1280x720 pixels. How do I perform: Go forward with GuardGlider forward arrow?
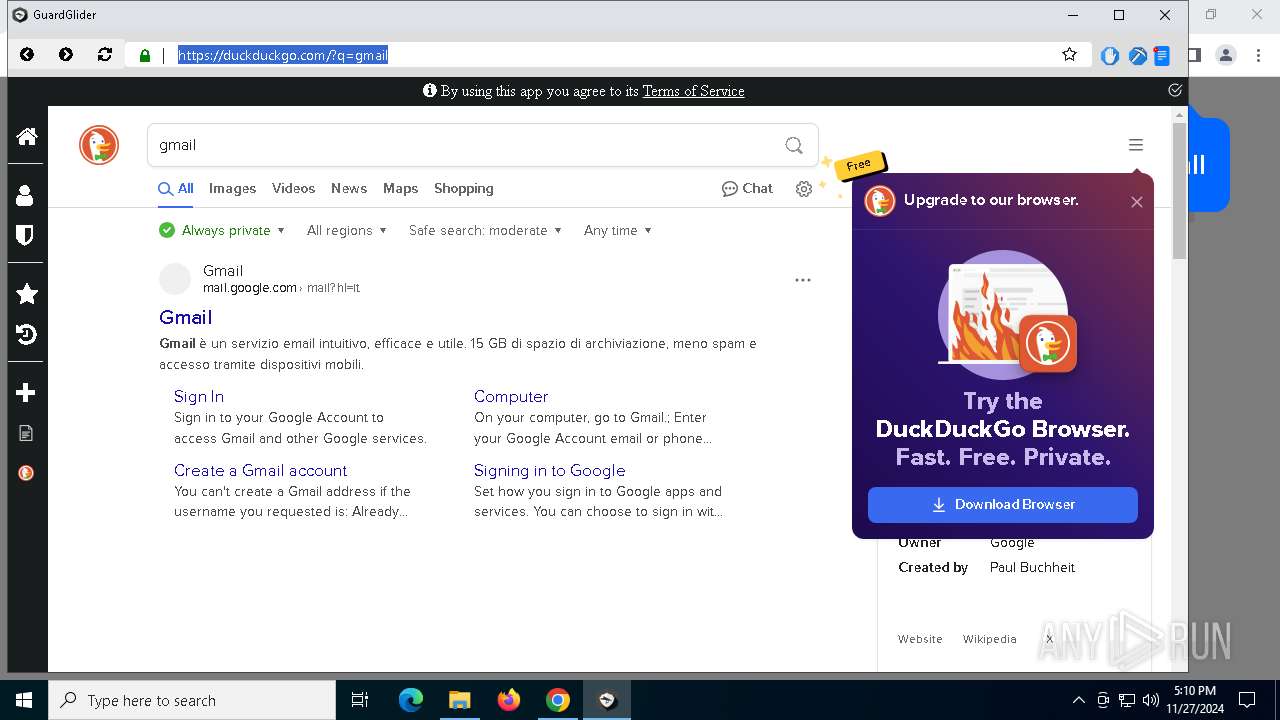[66, 55]
